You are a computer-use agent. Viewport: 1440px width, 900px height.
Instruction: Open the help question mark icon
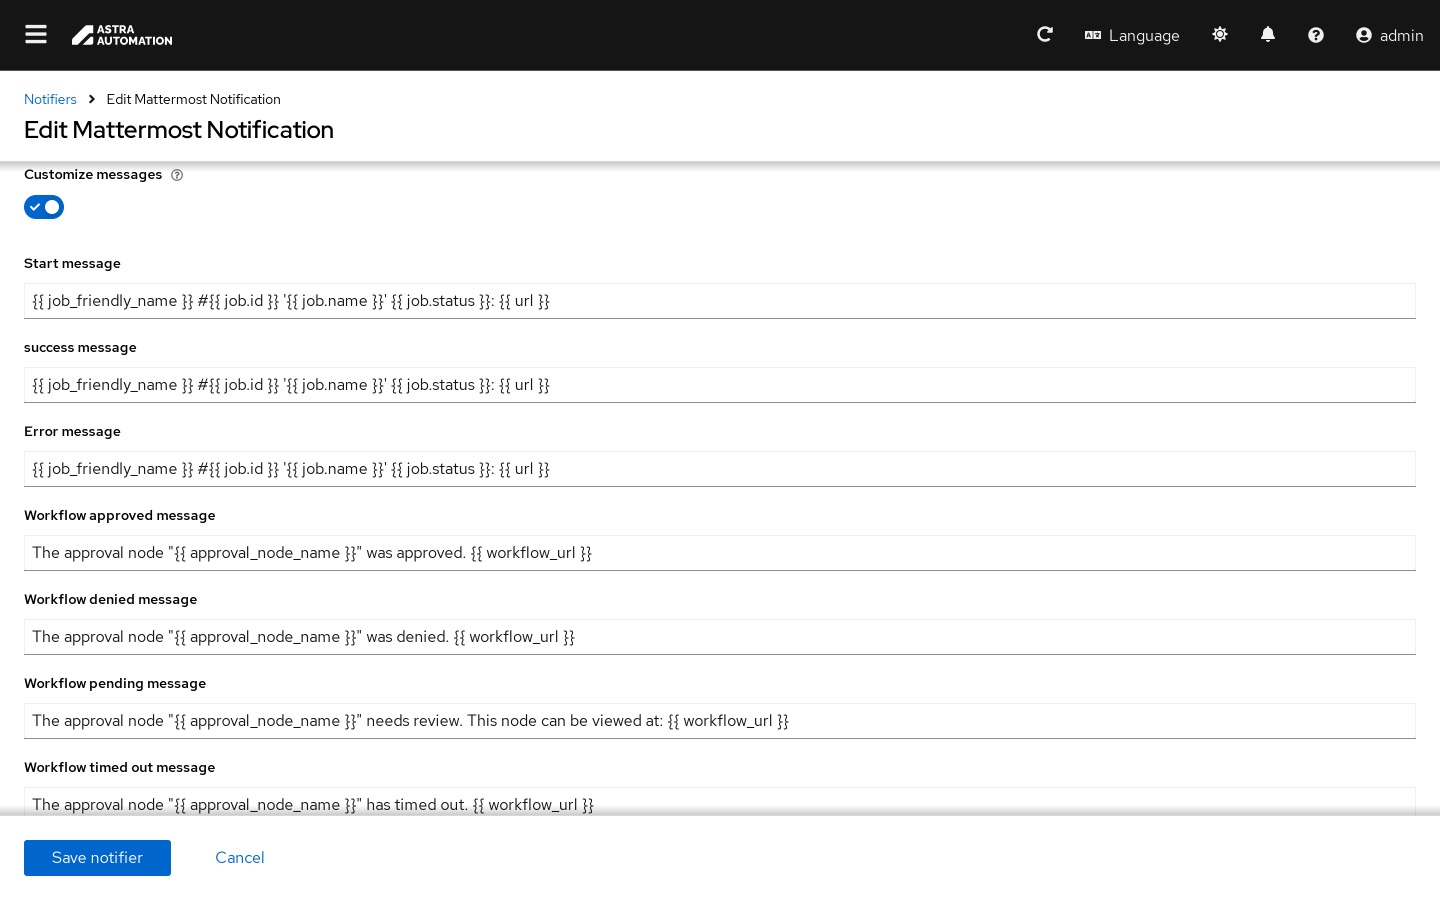[1316, 35]
